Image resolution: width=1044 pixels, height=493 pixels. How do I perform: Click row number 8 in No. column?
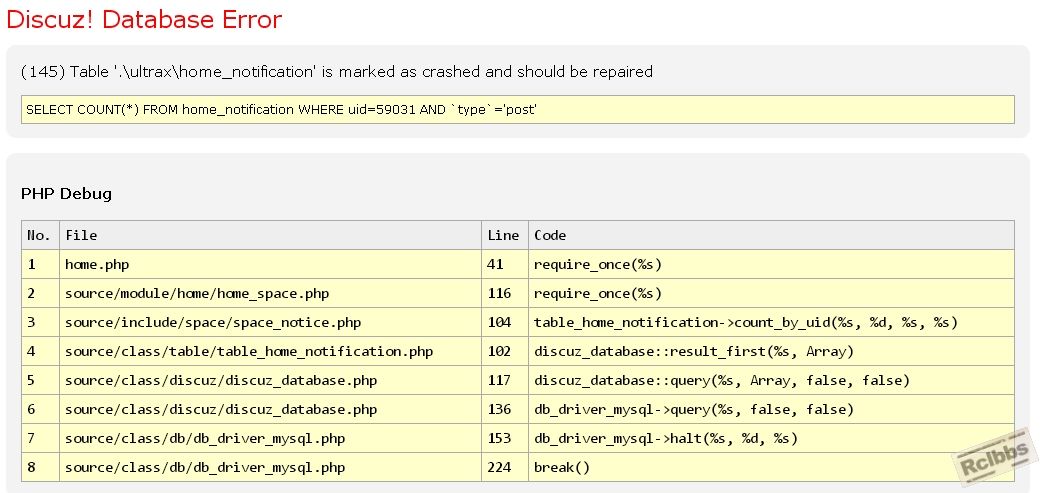coord(41,467)
